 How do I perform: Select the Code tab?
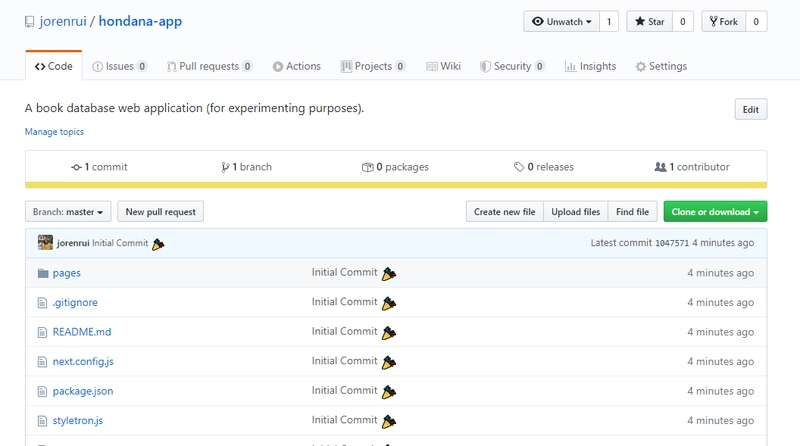[x=54, y=66]
